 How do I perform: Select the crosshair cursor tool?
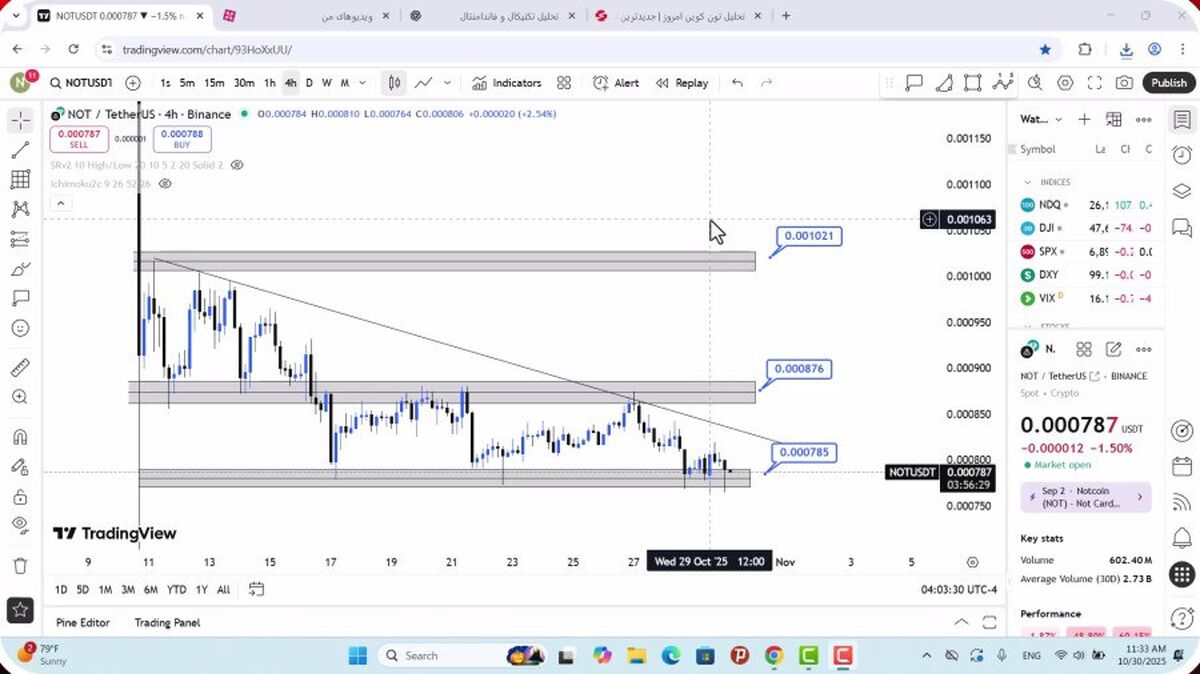point(20,121)
